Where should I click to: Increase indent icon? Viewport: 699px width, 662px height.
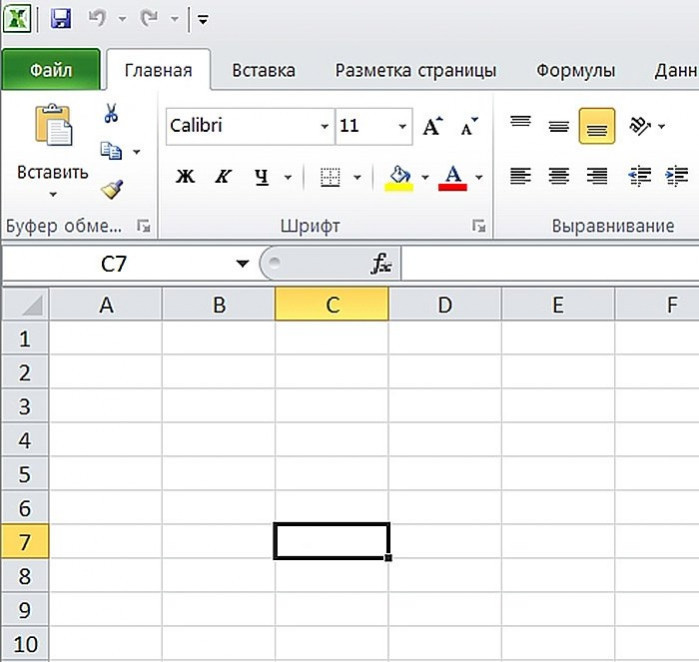click(x=677, y=176)
